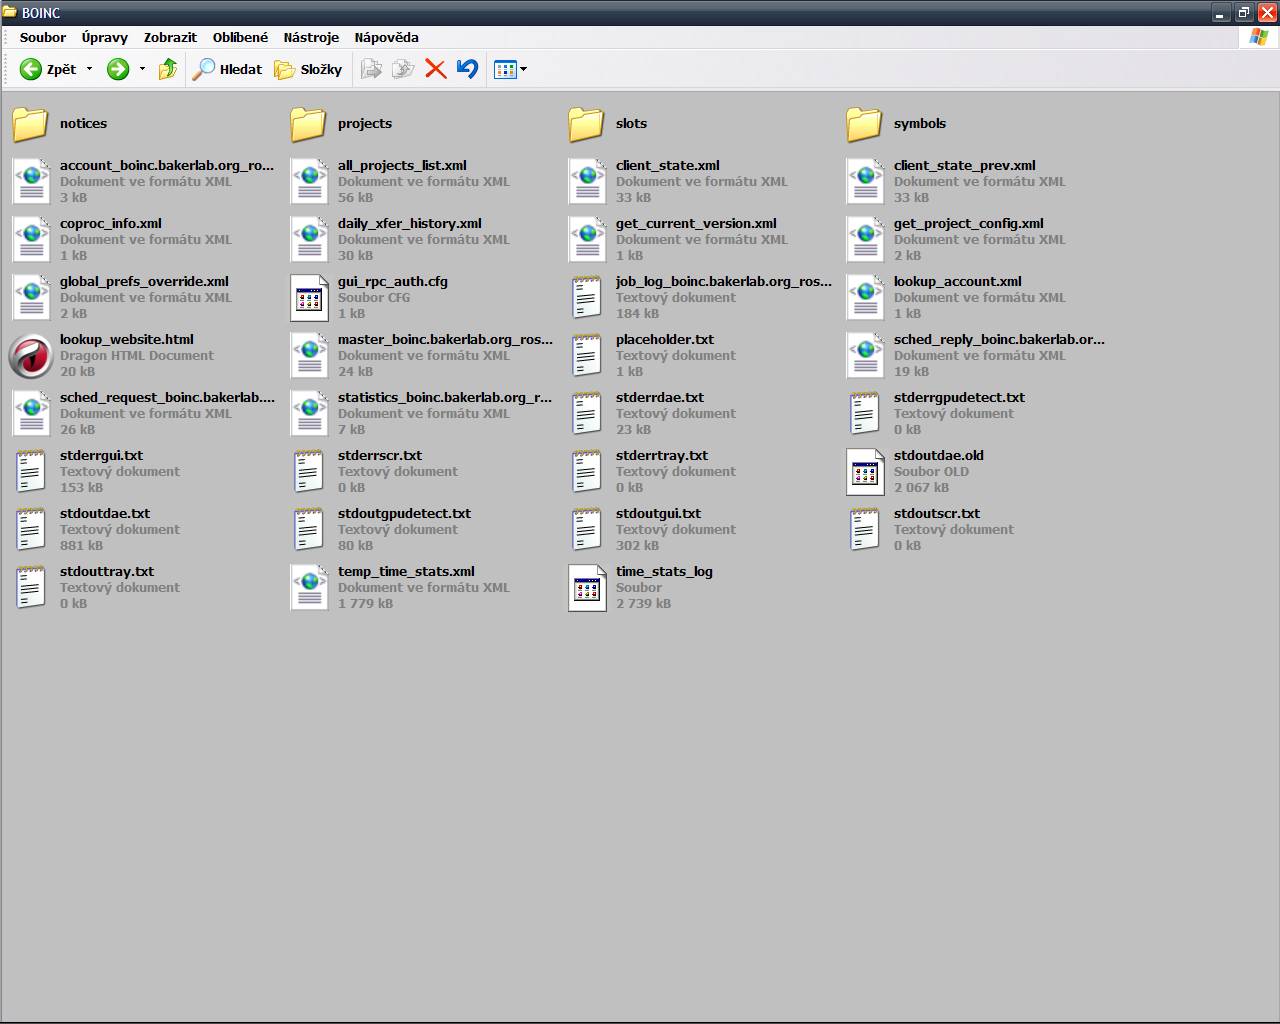Click the Move To folder icon

(371, 69)
